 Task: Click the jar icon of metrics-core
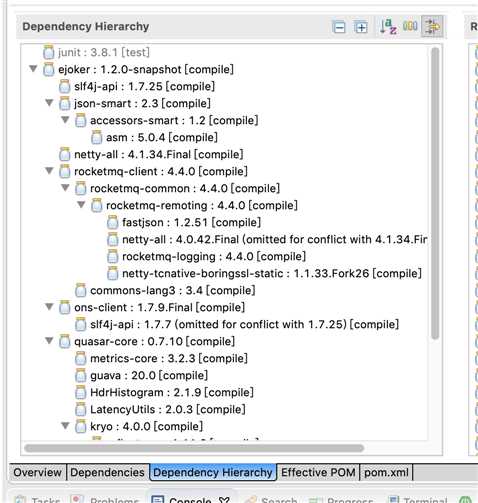(80, 358)
